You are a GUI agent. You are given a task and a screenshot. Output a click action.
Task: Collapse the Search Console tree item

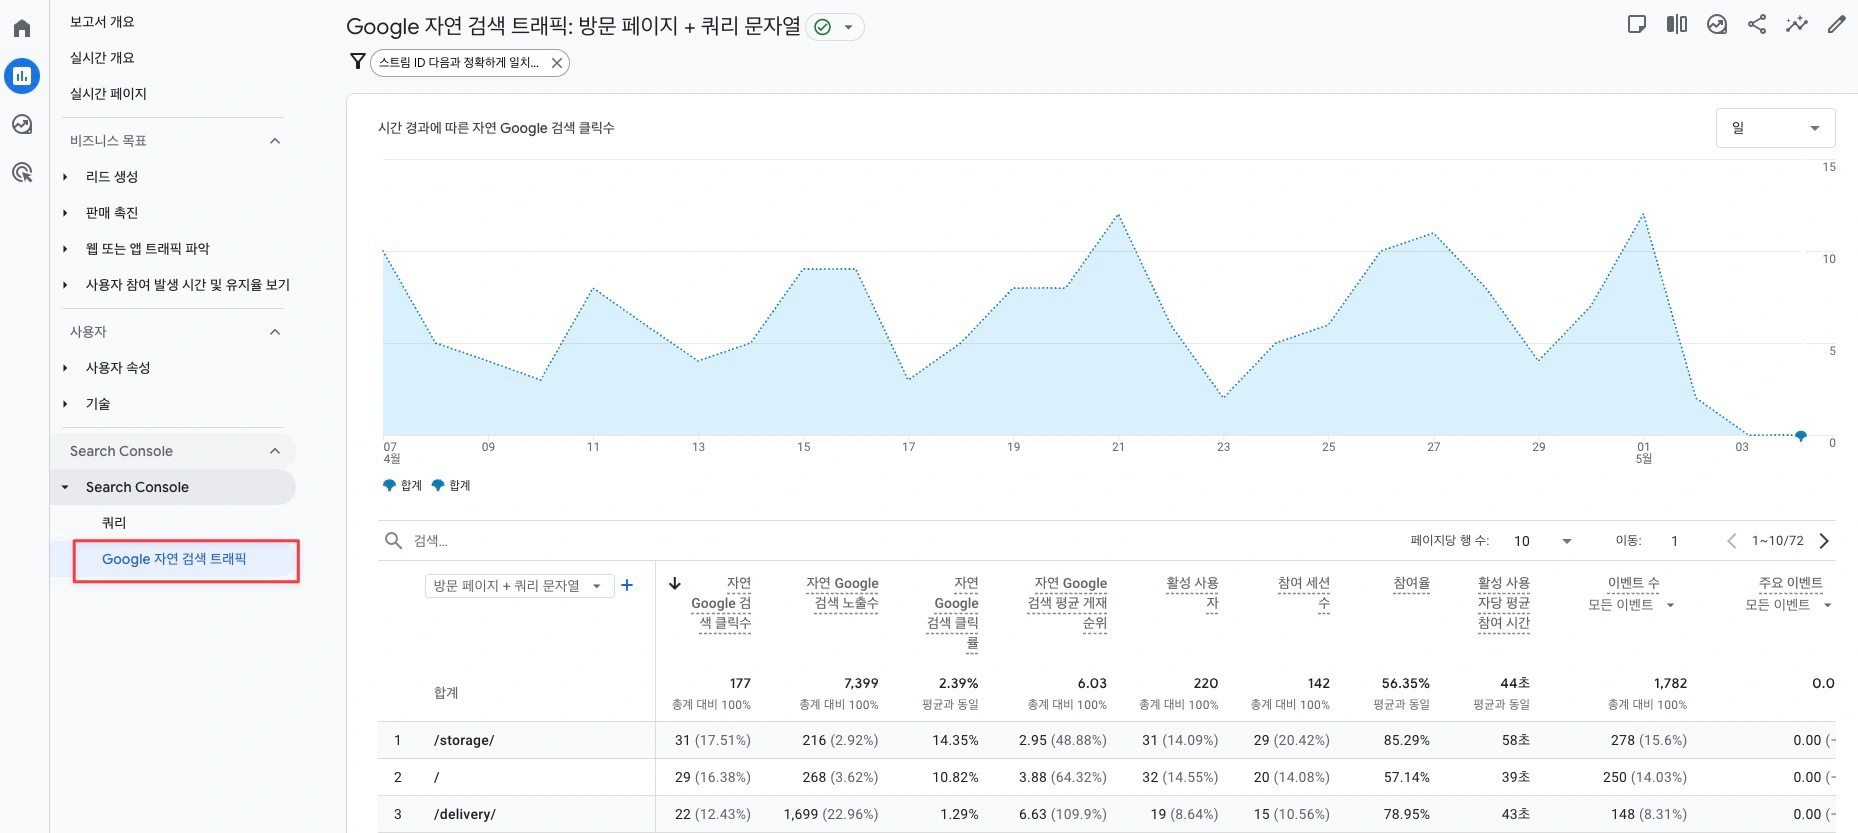tap(66, 487)
